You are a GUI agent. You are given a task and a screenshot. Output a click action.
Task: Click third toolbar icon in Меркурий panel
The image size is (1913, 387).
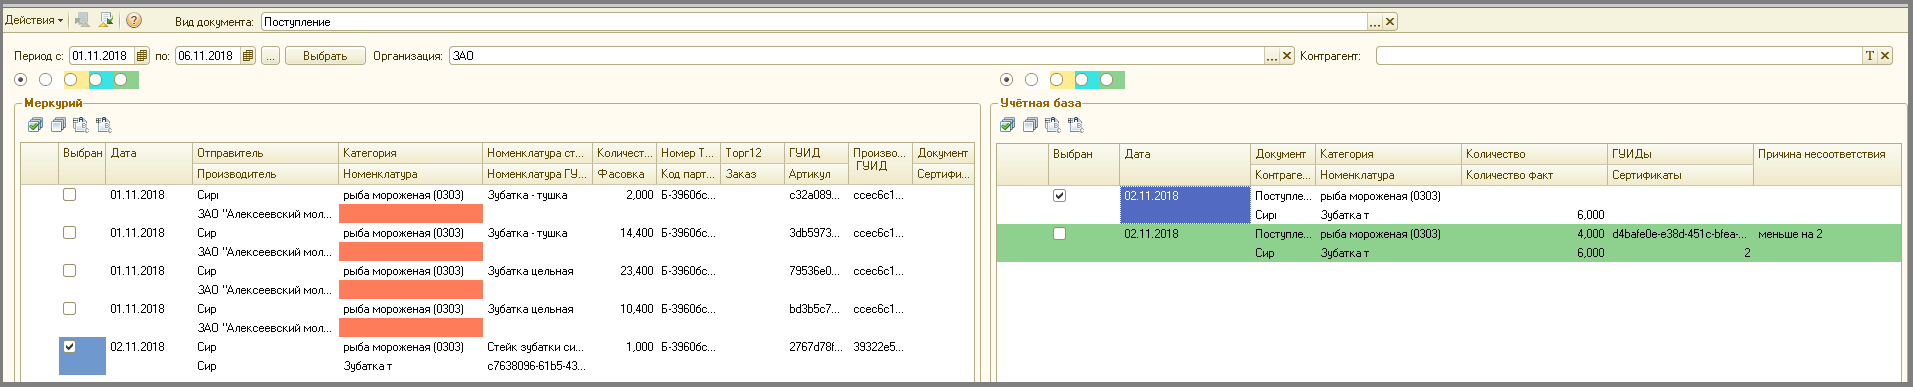pos(81,125)
